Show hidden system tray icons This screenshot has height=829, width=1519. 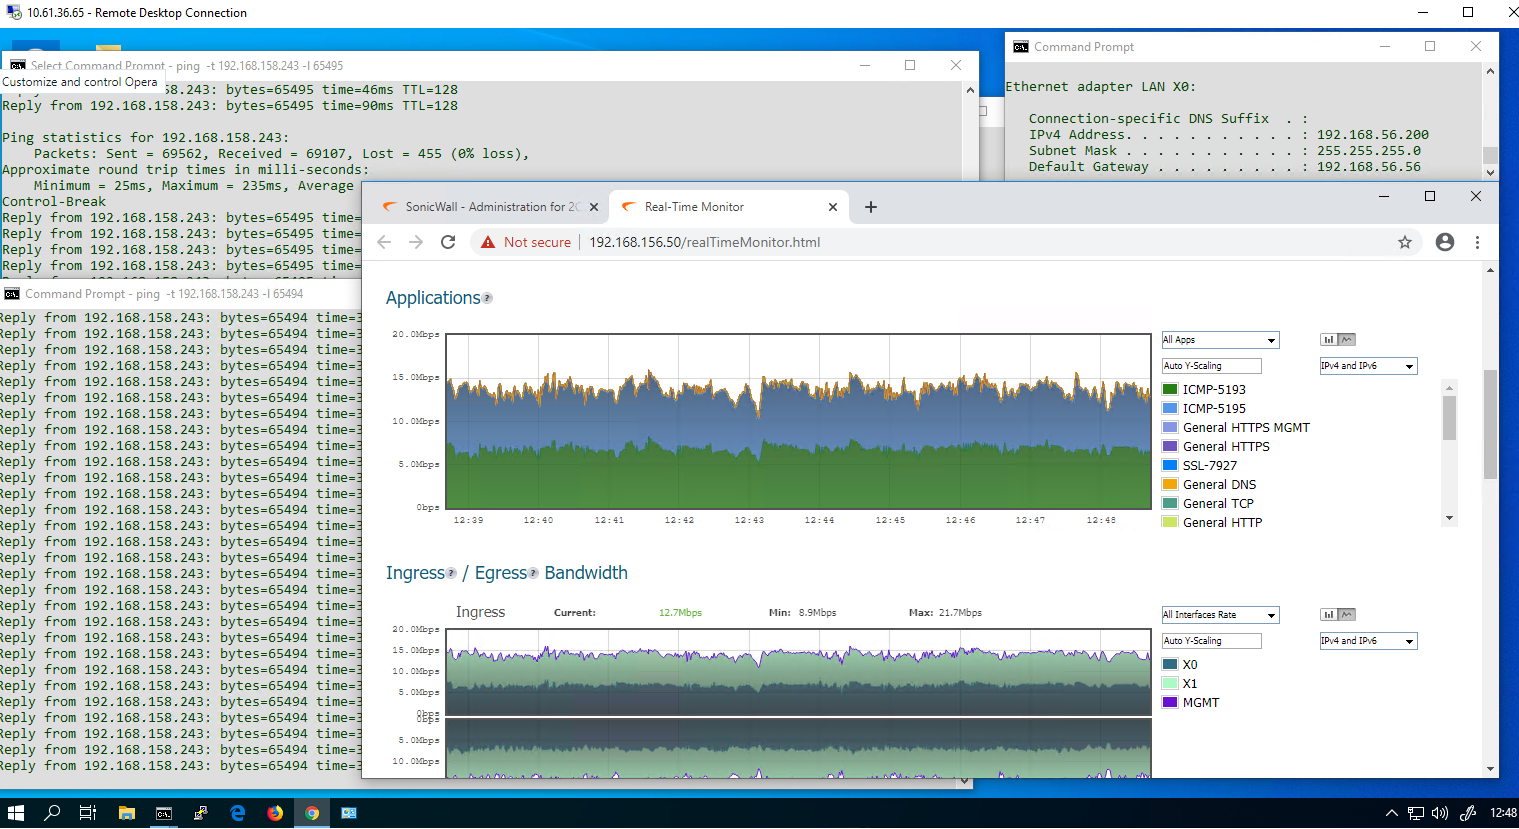pyautogui.click(x=1391, y=813)
